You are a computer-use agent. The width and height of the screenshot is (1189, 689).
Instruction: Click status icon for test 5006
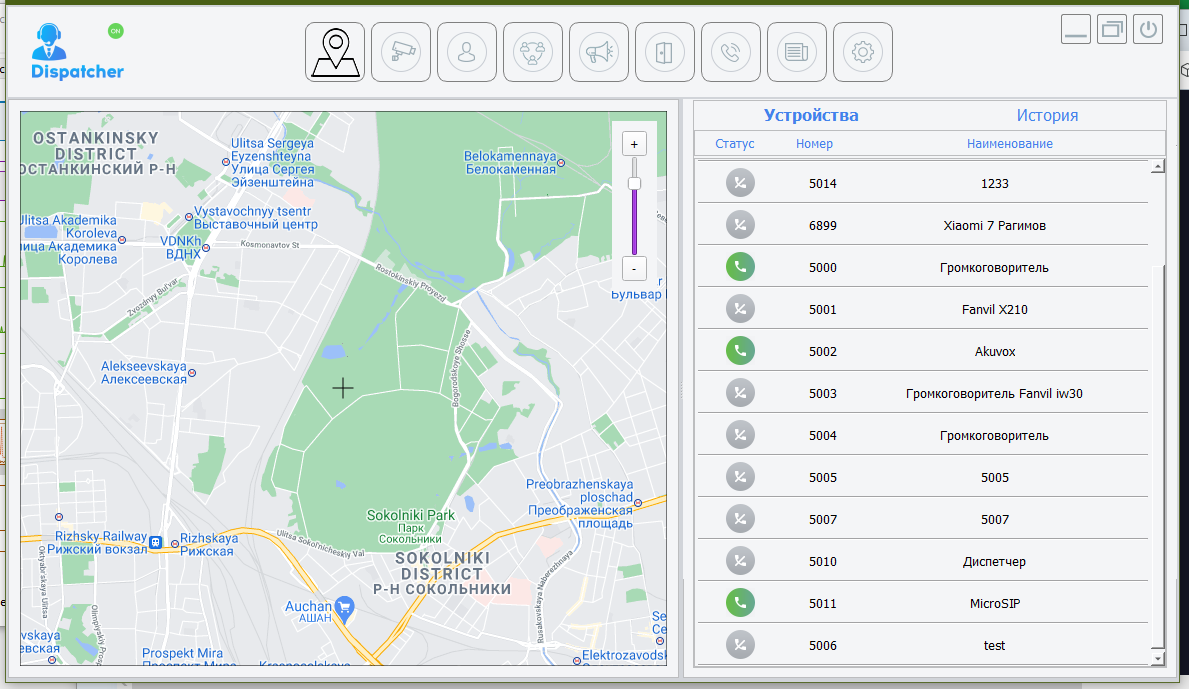(x=740, y=645)
